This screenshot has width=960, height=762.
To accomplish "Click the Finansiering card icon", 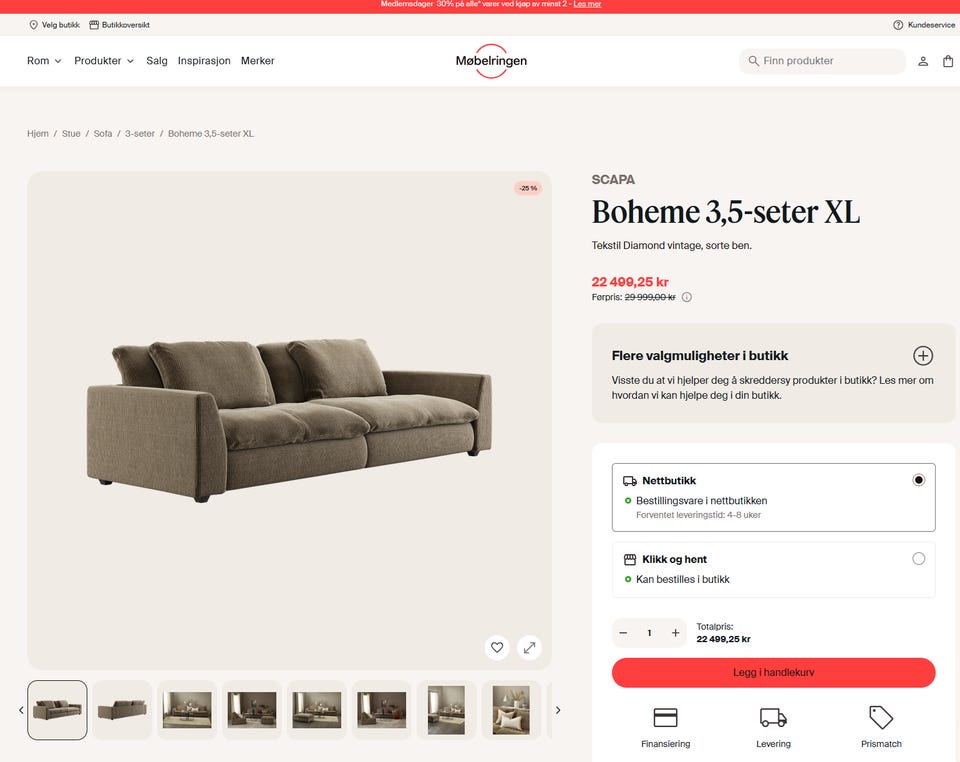I will (x=666, y=717).
